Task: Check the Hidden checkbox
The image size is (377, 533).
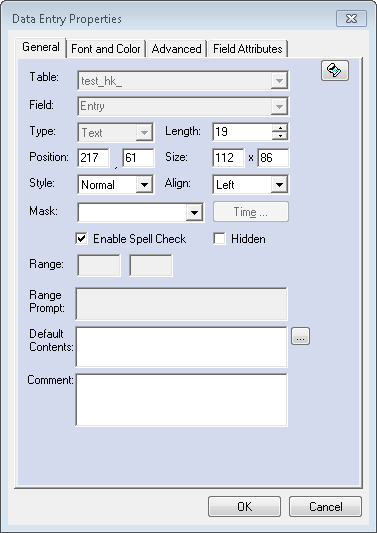Action: point(219,239)
